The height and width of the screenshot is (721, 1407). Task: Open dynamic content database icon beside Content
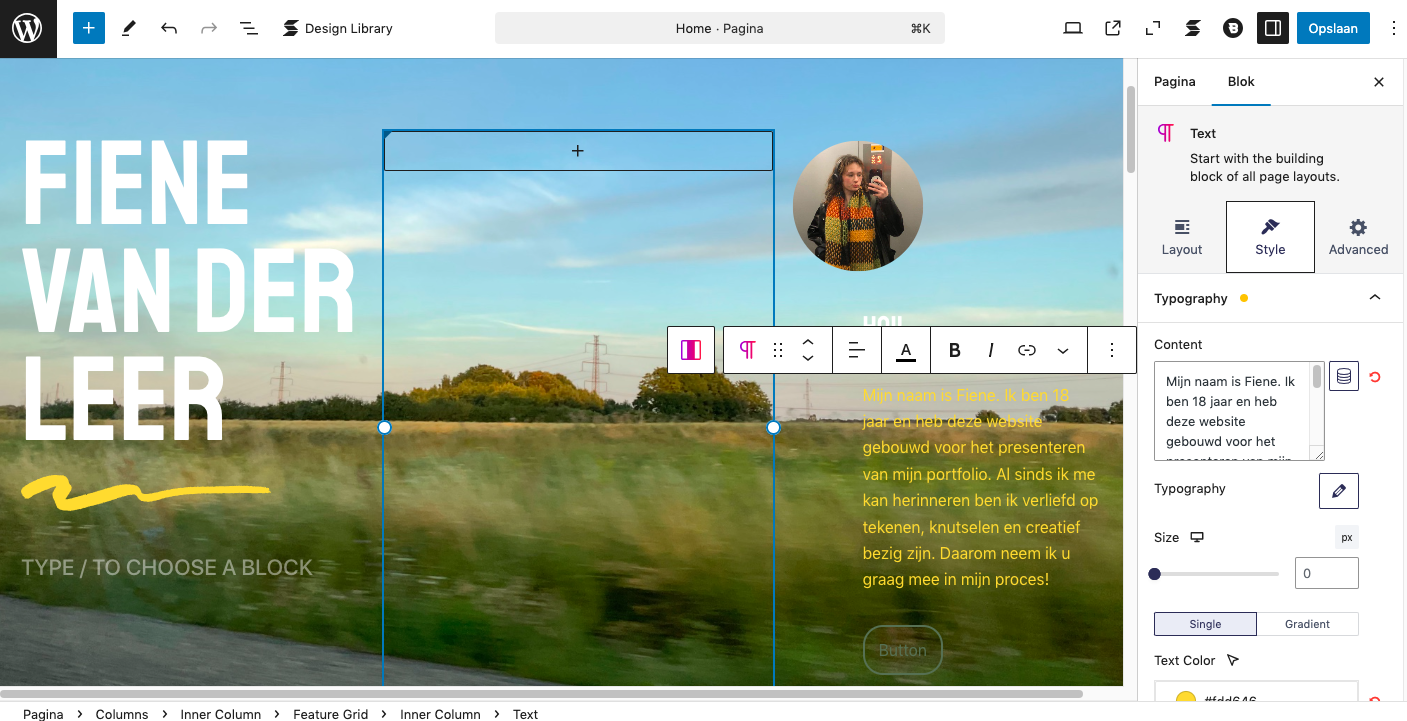1343,377
